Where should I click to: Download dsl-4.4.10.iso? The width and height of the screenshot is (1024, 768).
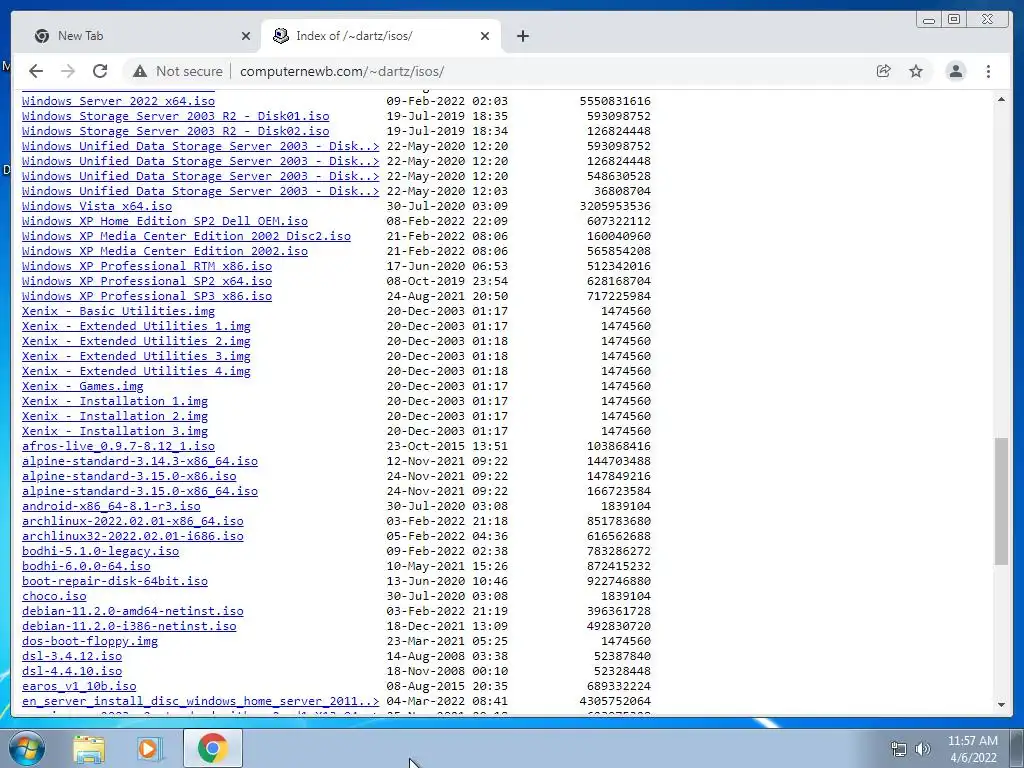coord(72,672)
